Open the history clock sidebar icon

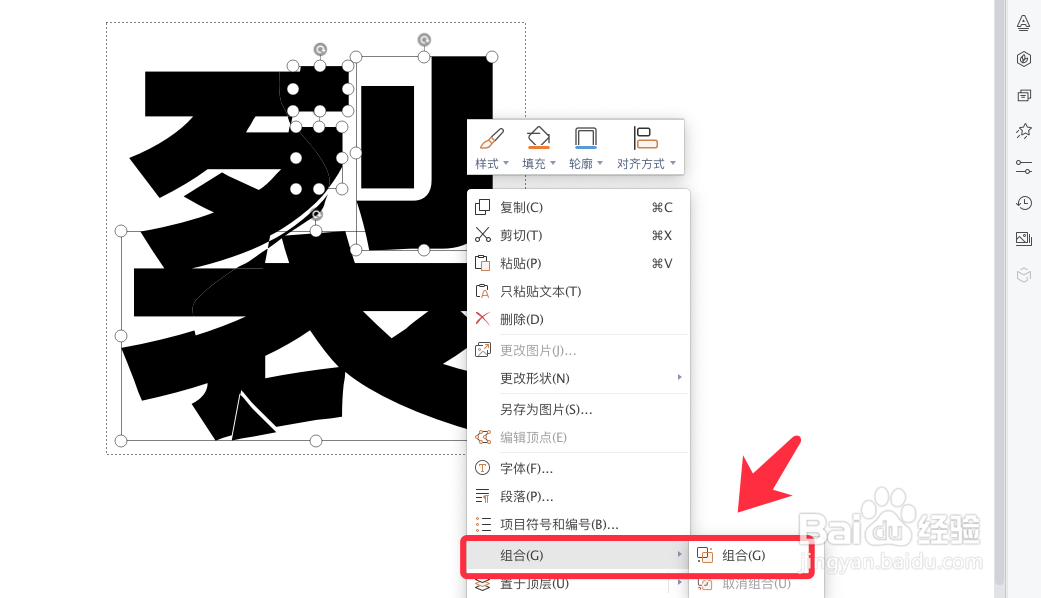point(1024,203)
